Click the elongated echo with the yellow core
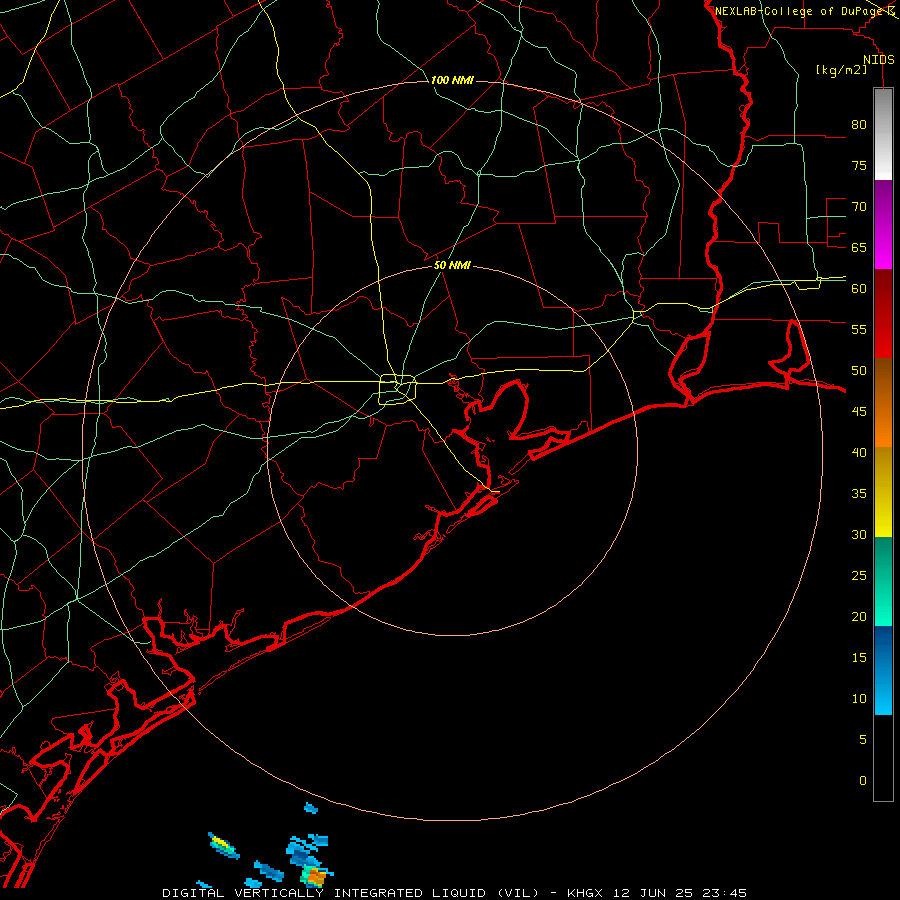This screenshot has height=900, width=900. point(223,845)
